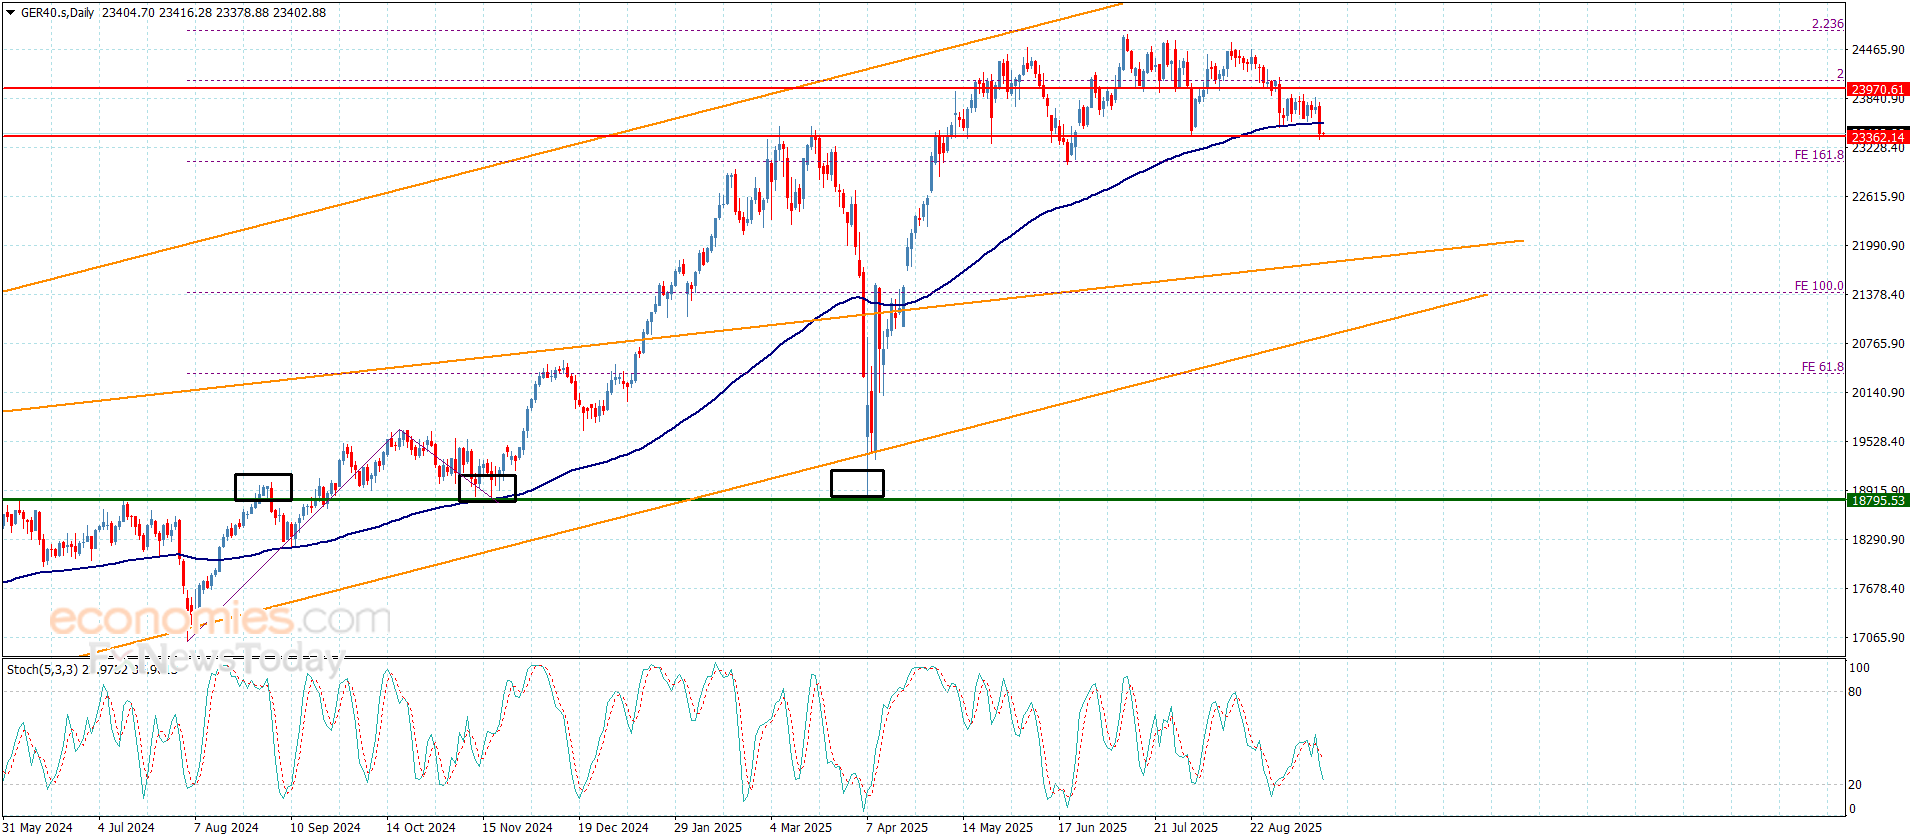Click the 21990.90 price axis value
The height and width of the screenshot is (840, 1916).
(x=1878, y=246)
